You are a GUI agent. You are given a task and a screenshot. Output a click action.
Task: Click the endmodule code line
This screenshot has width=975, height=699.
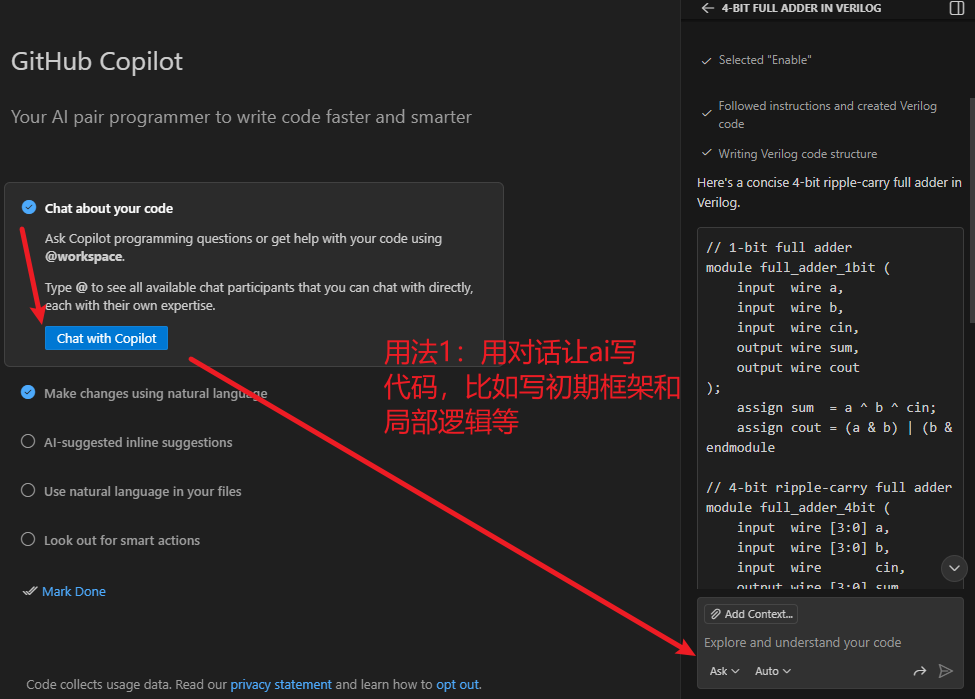pos(740,448)
